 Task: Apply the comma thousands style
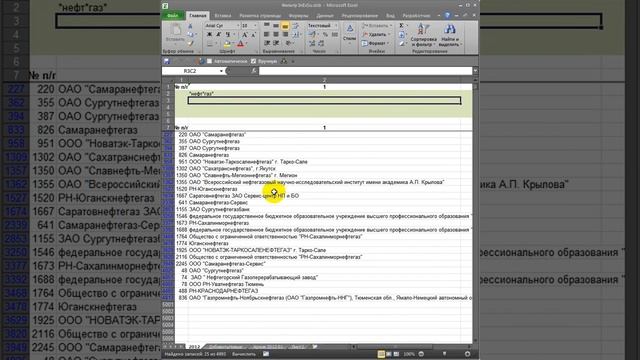(x=335, y=35)
